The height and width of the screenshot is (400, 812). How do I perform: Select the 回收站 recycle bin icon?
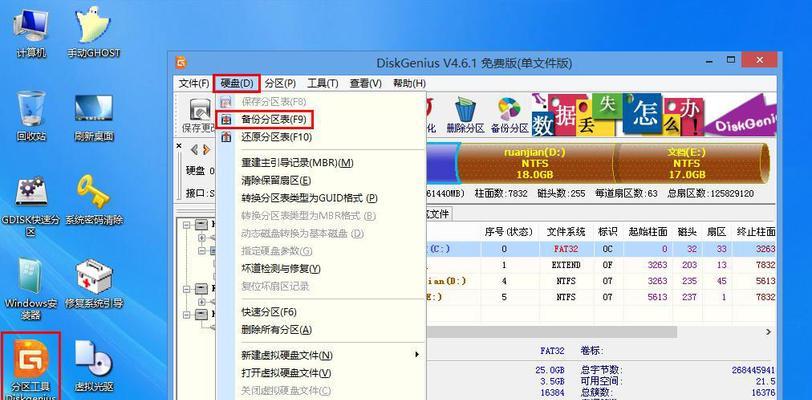[x=31, y=117]
